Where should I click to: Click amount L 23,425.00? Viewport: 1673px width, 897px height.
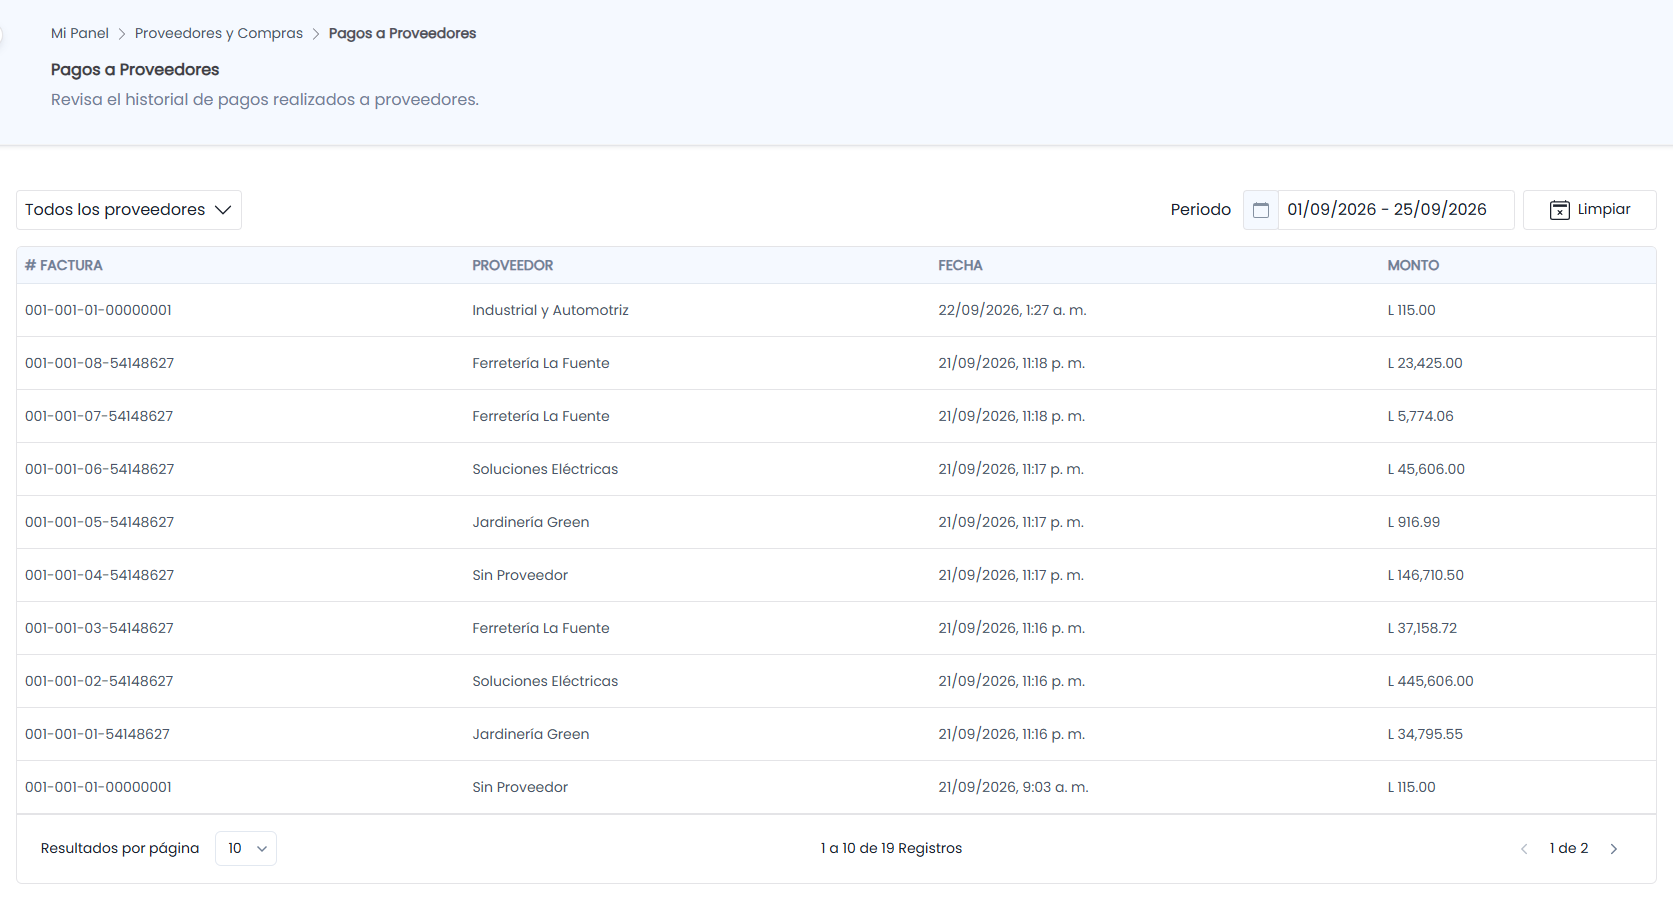coord(1425,363)
